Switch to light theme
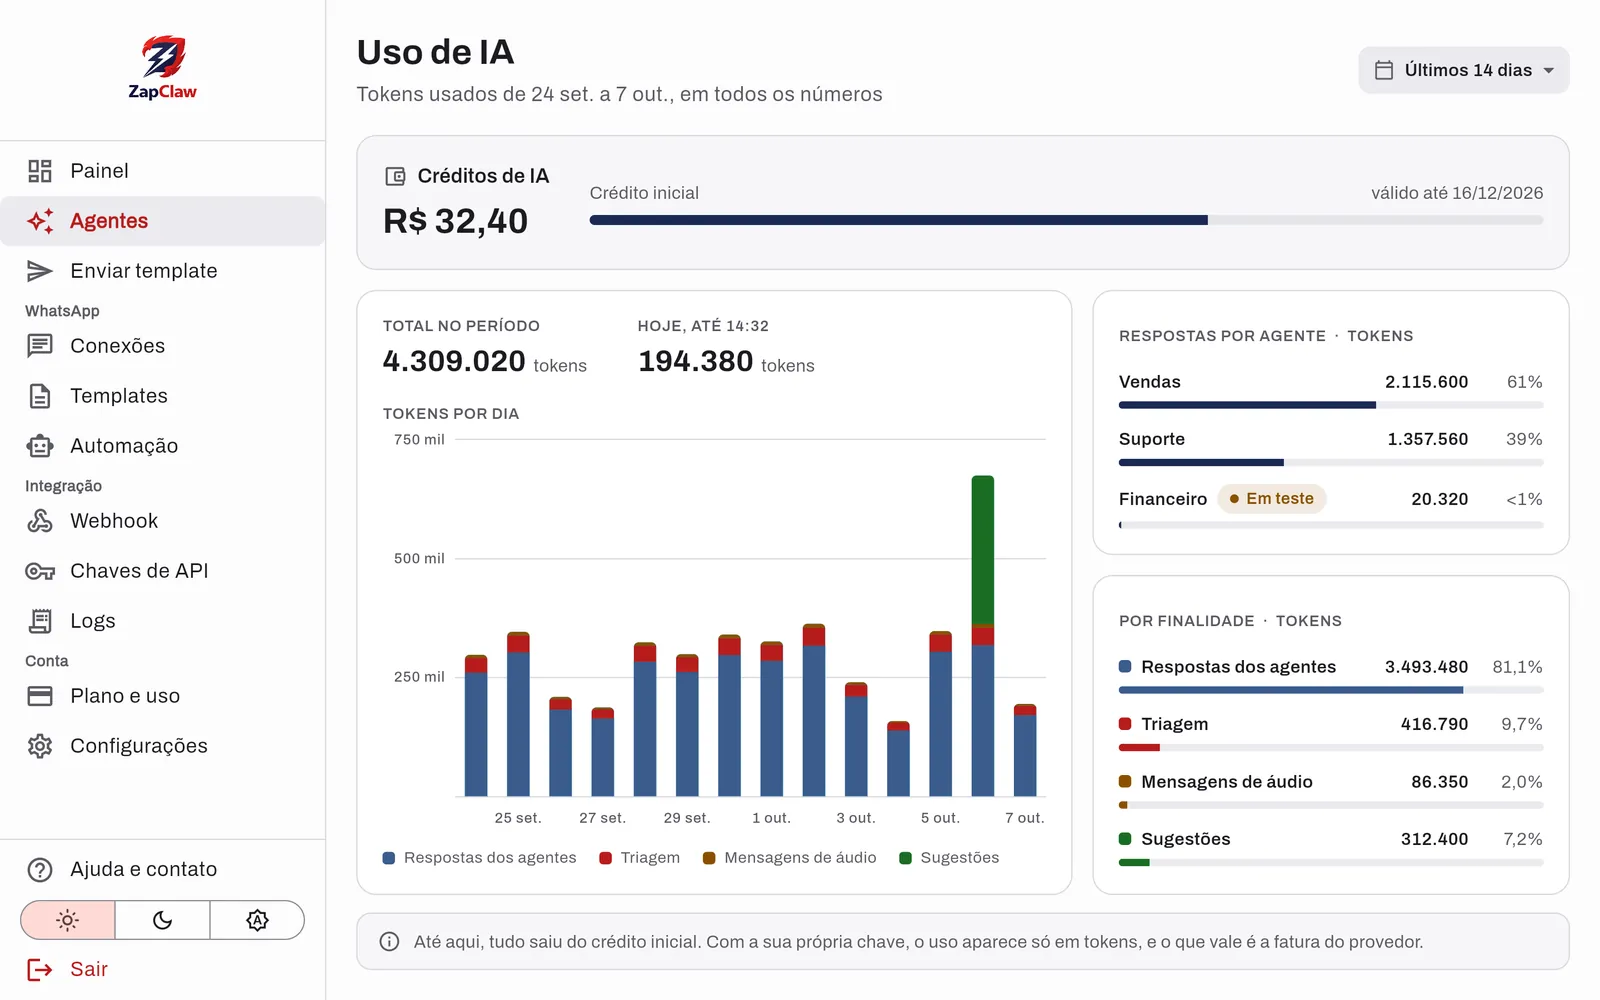This screenshot has width=1600, height=1000. click(x=68, y=920)
